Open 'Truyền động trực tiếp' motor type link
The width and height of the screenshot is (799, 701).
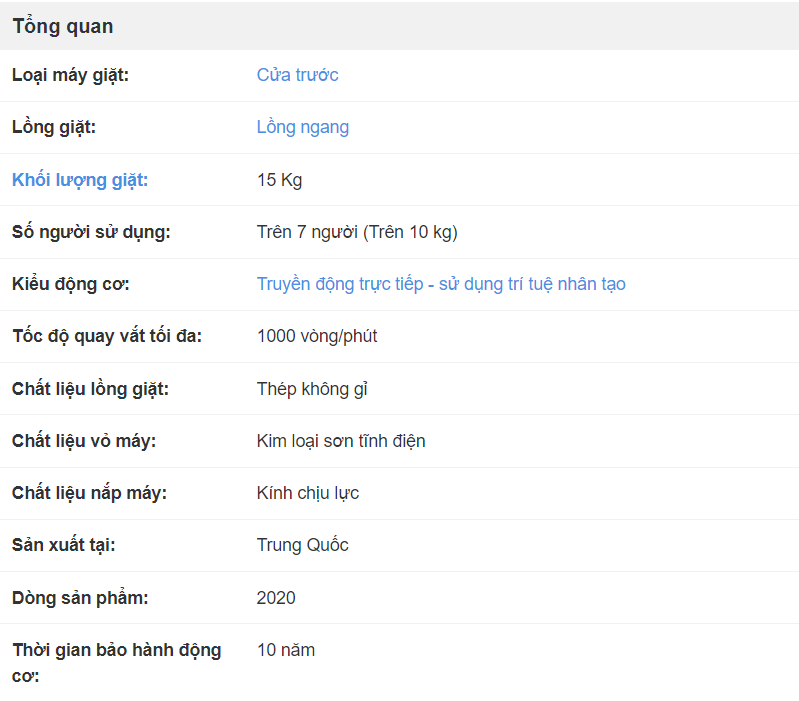(x=441, y=284)
